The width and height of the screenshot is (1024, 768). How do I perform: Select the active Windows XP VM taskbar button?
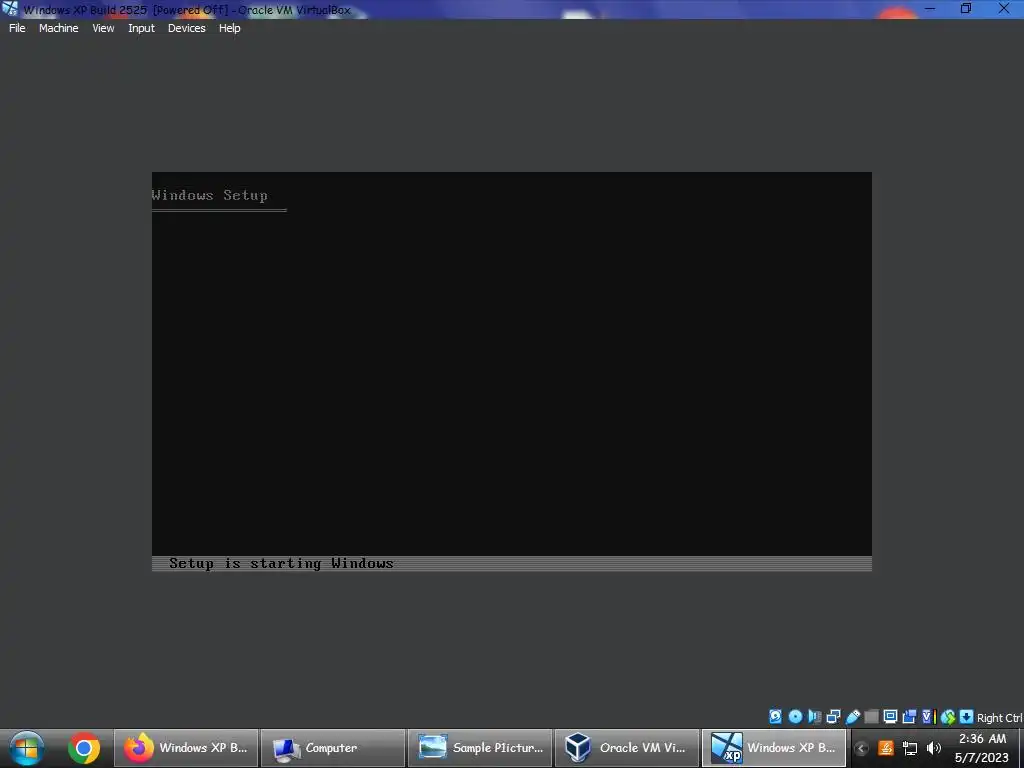click(774, 748)
